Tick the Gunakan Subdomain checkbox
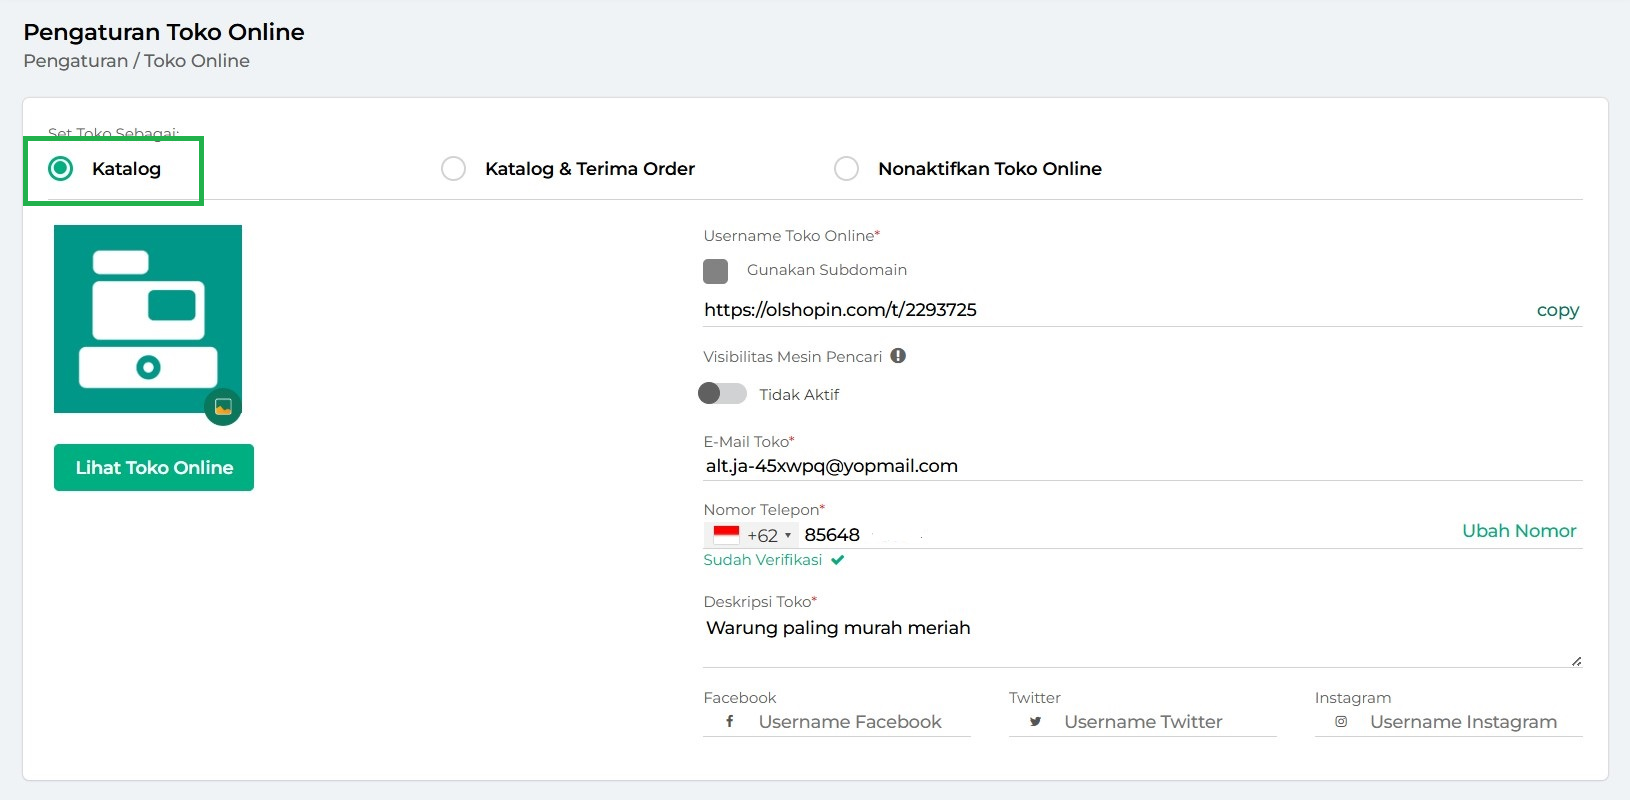1630x800 pixels. click(x=716, y=271)
